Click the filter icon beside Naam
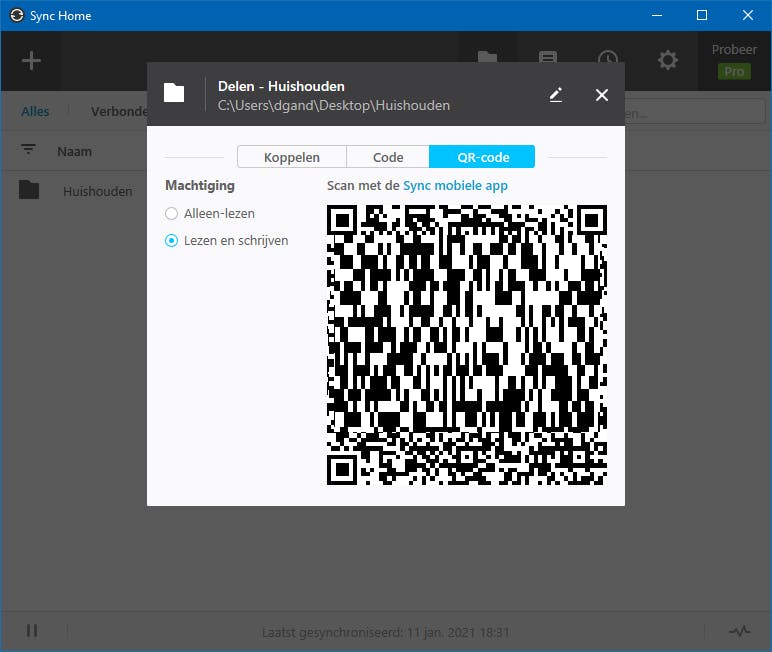Image resolution: width=772 pixels, height=652 pixels. pos(29,149)
